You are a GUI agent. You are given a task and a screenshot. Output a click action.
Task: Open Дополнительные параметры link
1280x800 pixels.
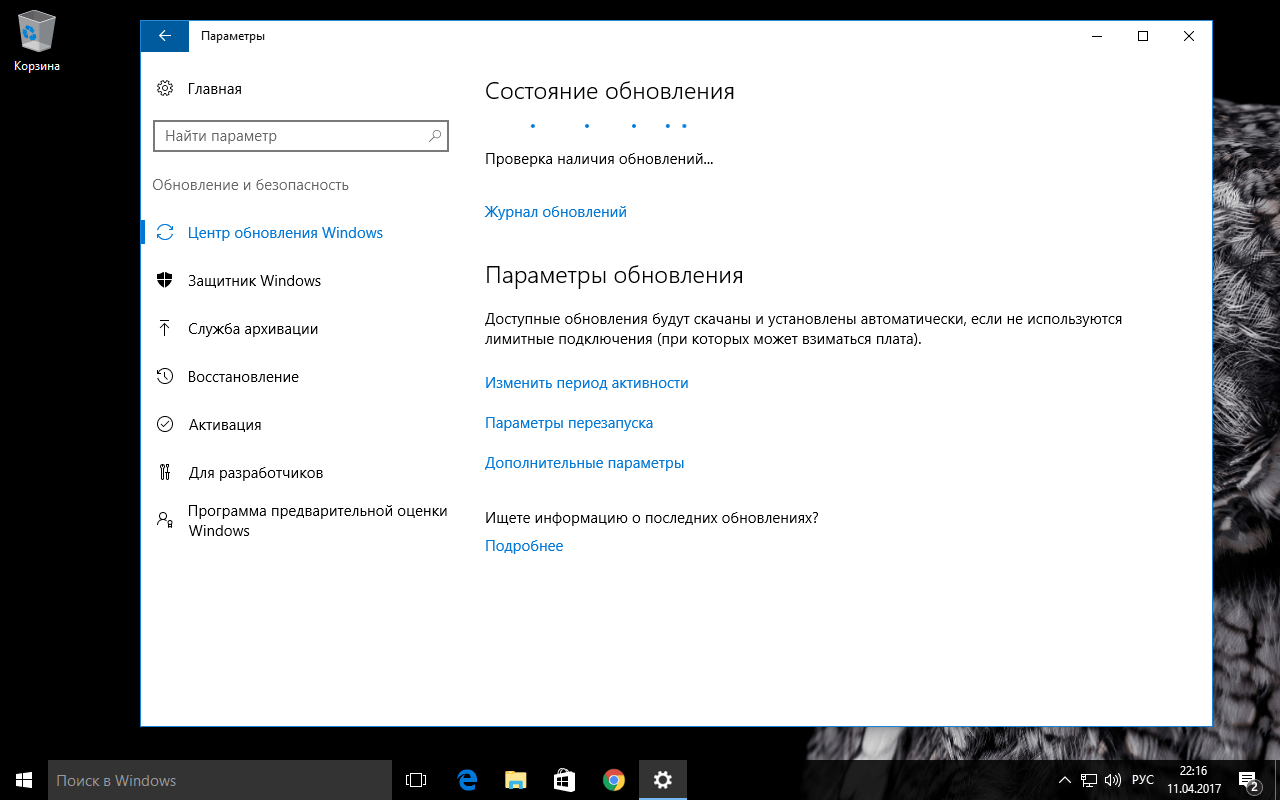click(x=584, y=463)
